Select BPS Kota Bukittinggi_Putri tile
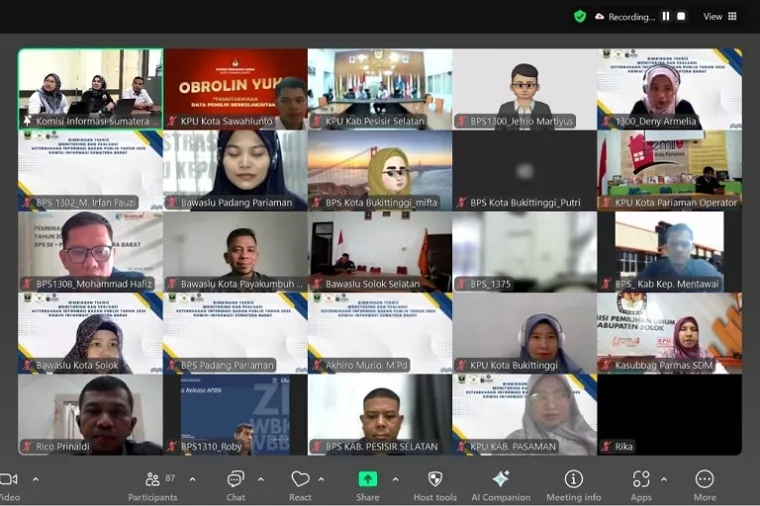The image size is (760, 506). pyautogui.click(x=524, y=170)
